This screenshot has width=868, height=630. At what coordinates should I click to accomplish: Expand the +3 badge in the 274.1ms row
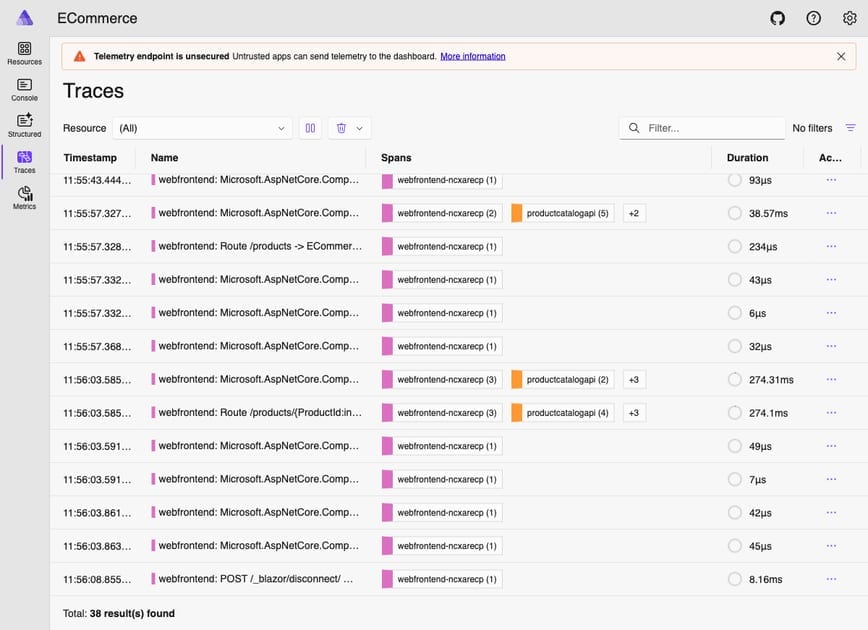point(634,412)
